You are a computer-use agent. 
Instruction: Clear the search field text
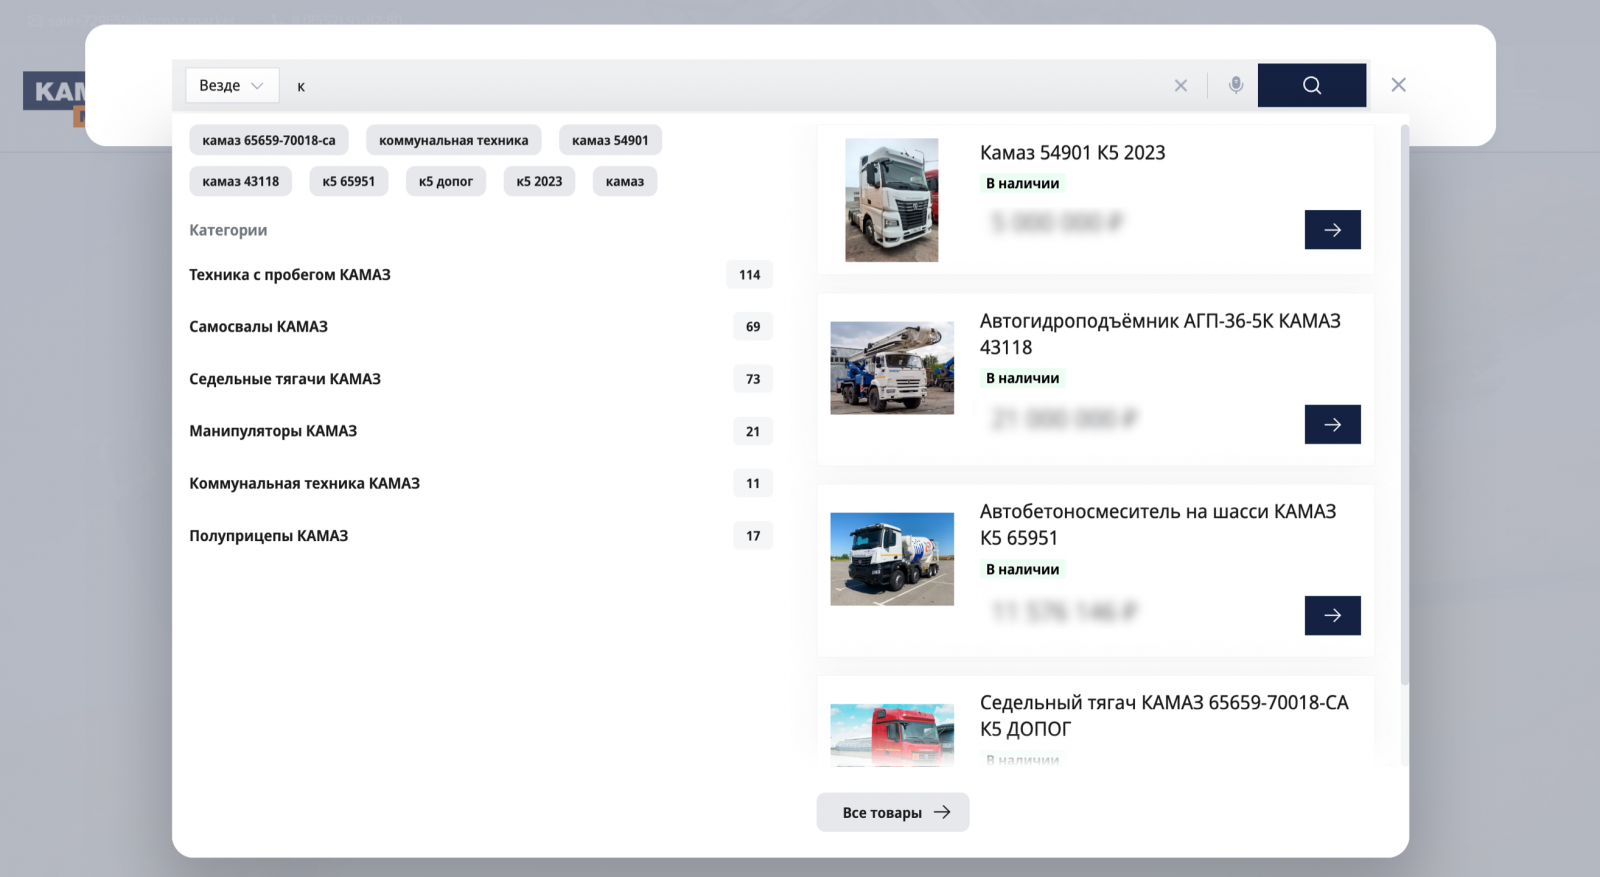click(1180, 86)
